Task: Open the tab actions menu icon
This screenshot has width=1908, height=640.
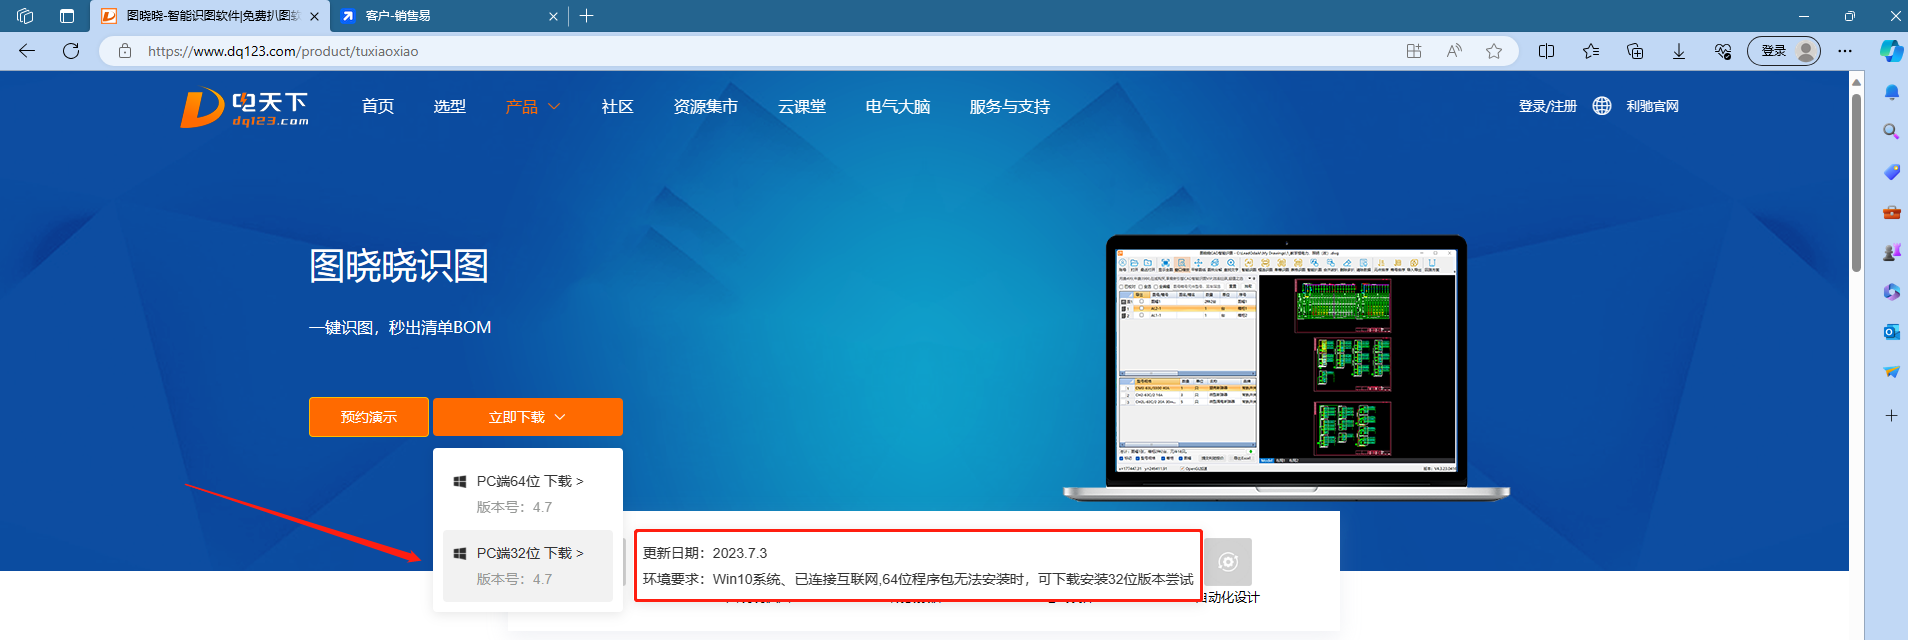Action: (x=67, y=16)
